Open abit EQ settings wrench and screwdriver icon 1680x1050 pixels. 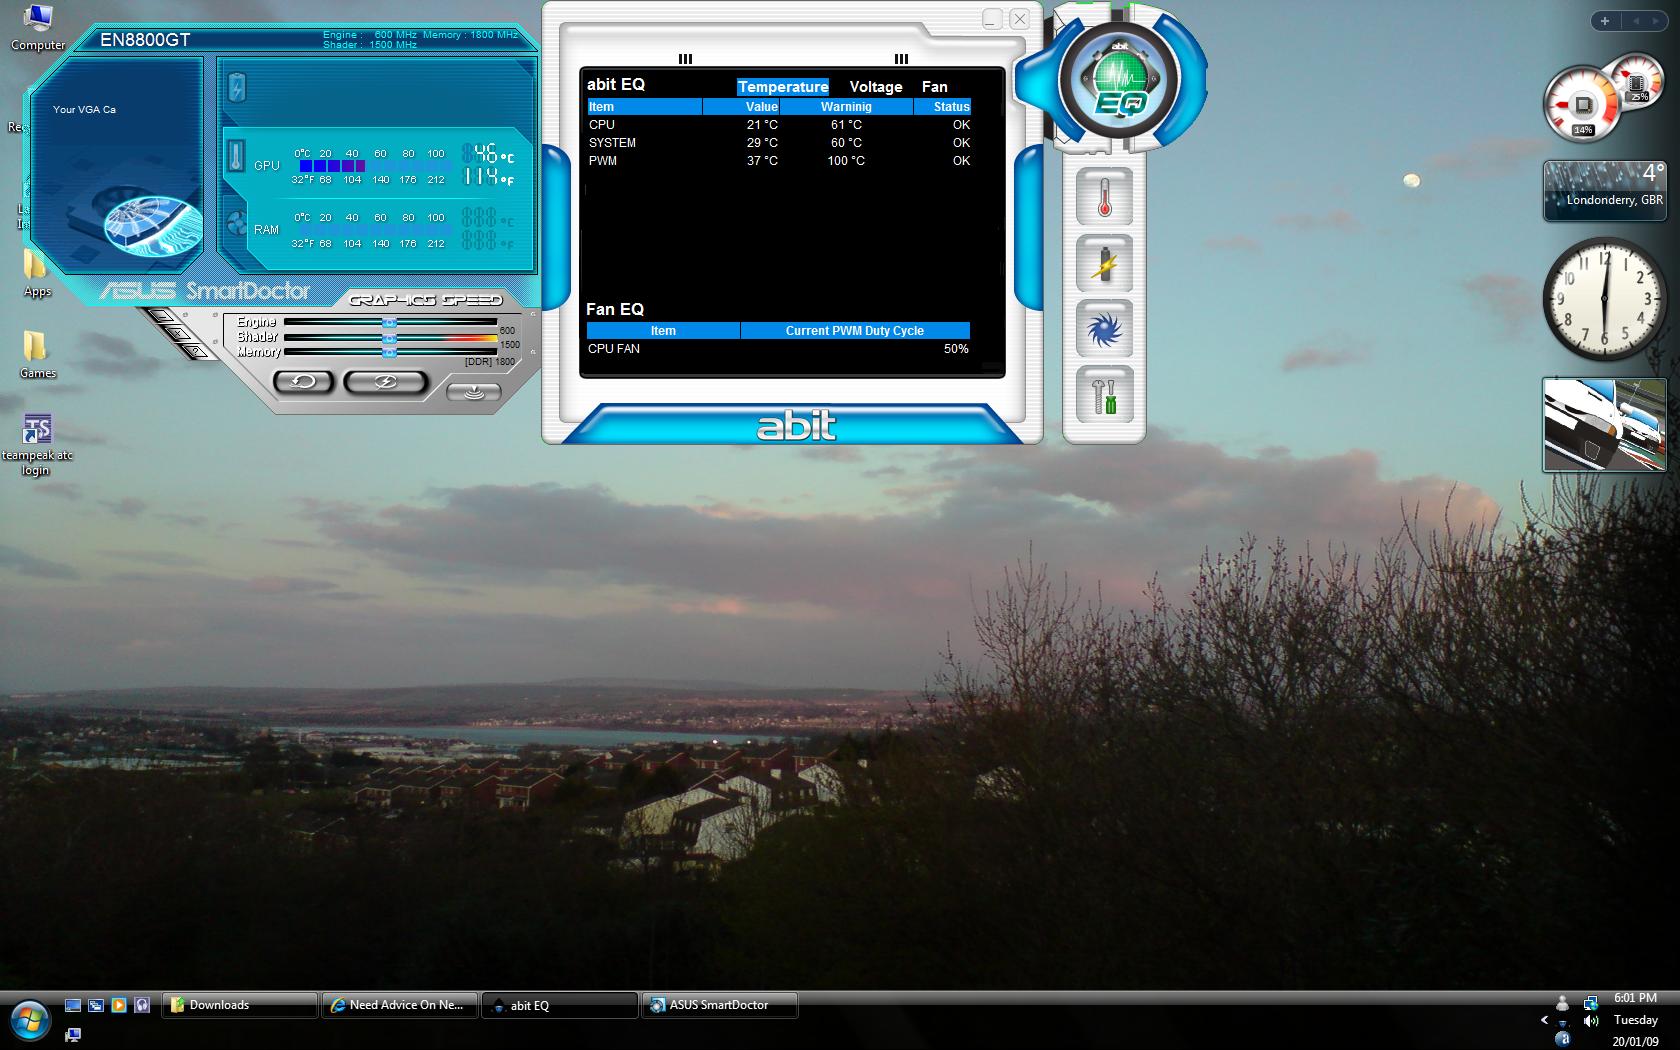tap(1104, 394)
